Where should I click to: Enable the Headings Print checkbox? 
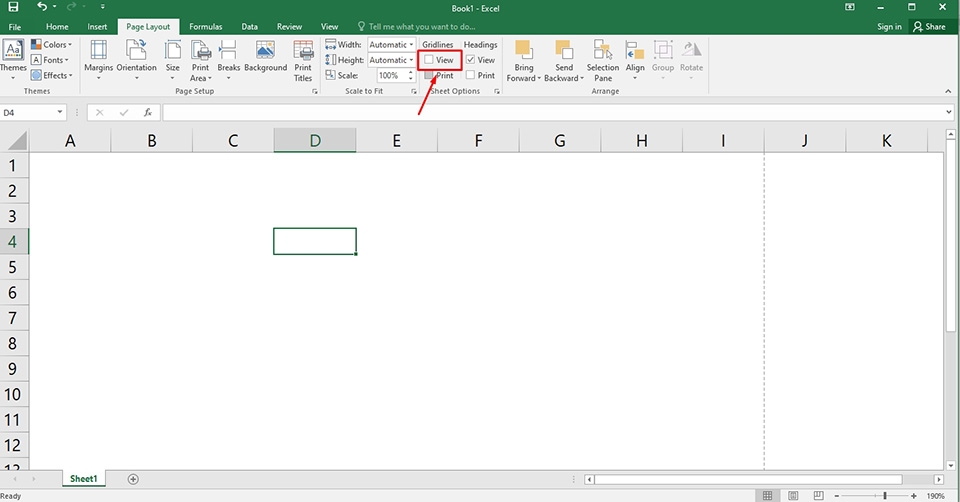pyautogui.click(x=470, y=75)
